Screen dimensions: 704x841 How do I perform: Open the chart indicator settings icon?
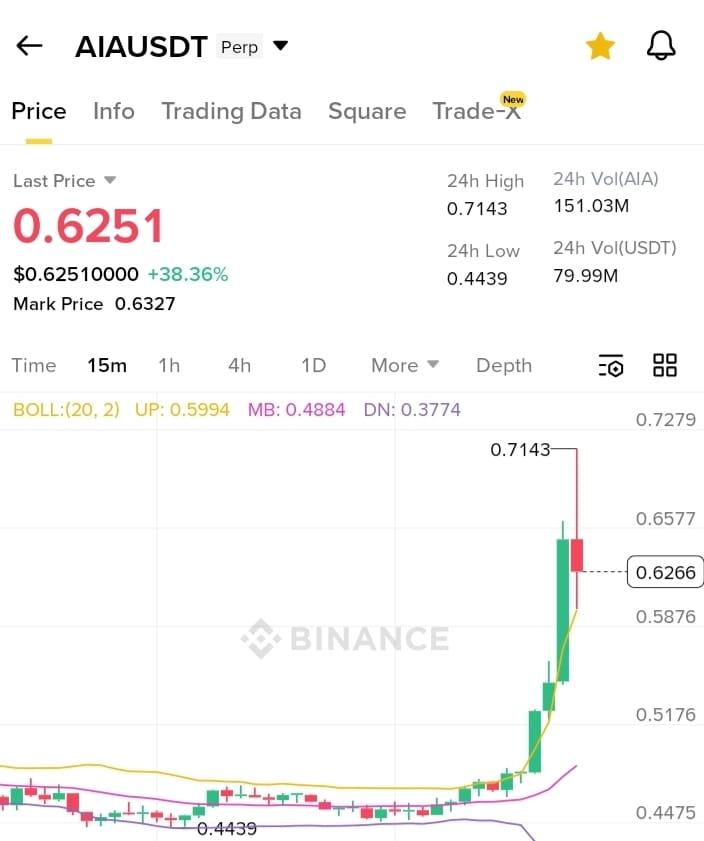pos(611,365)
